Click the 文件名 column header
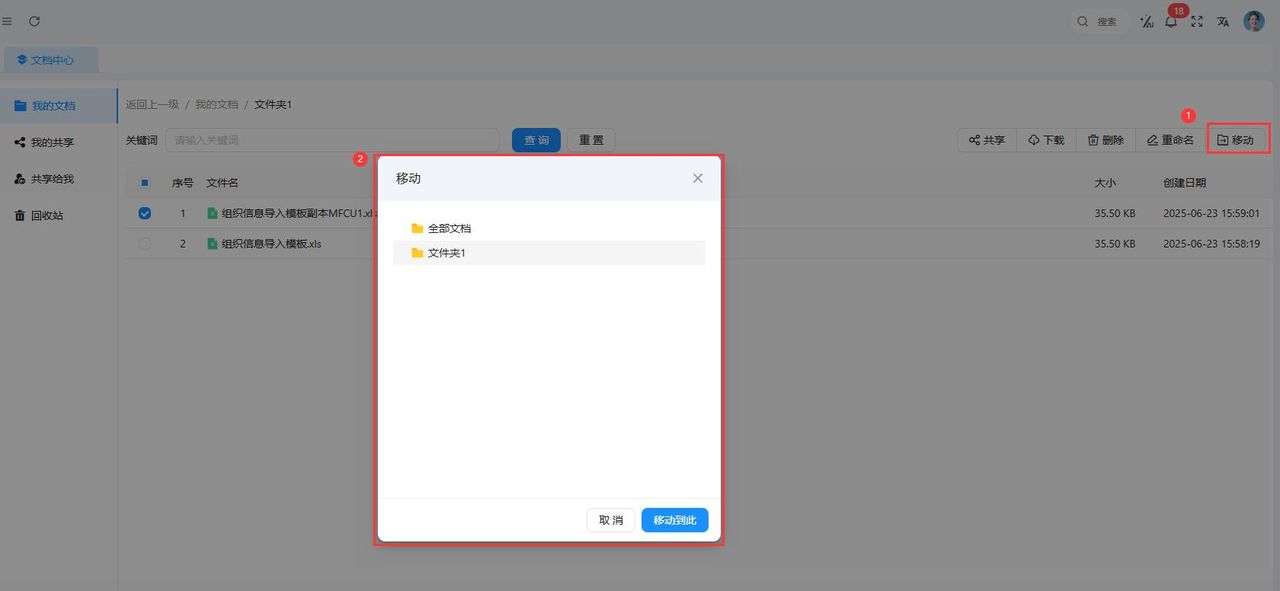 [222, 183]
